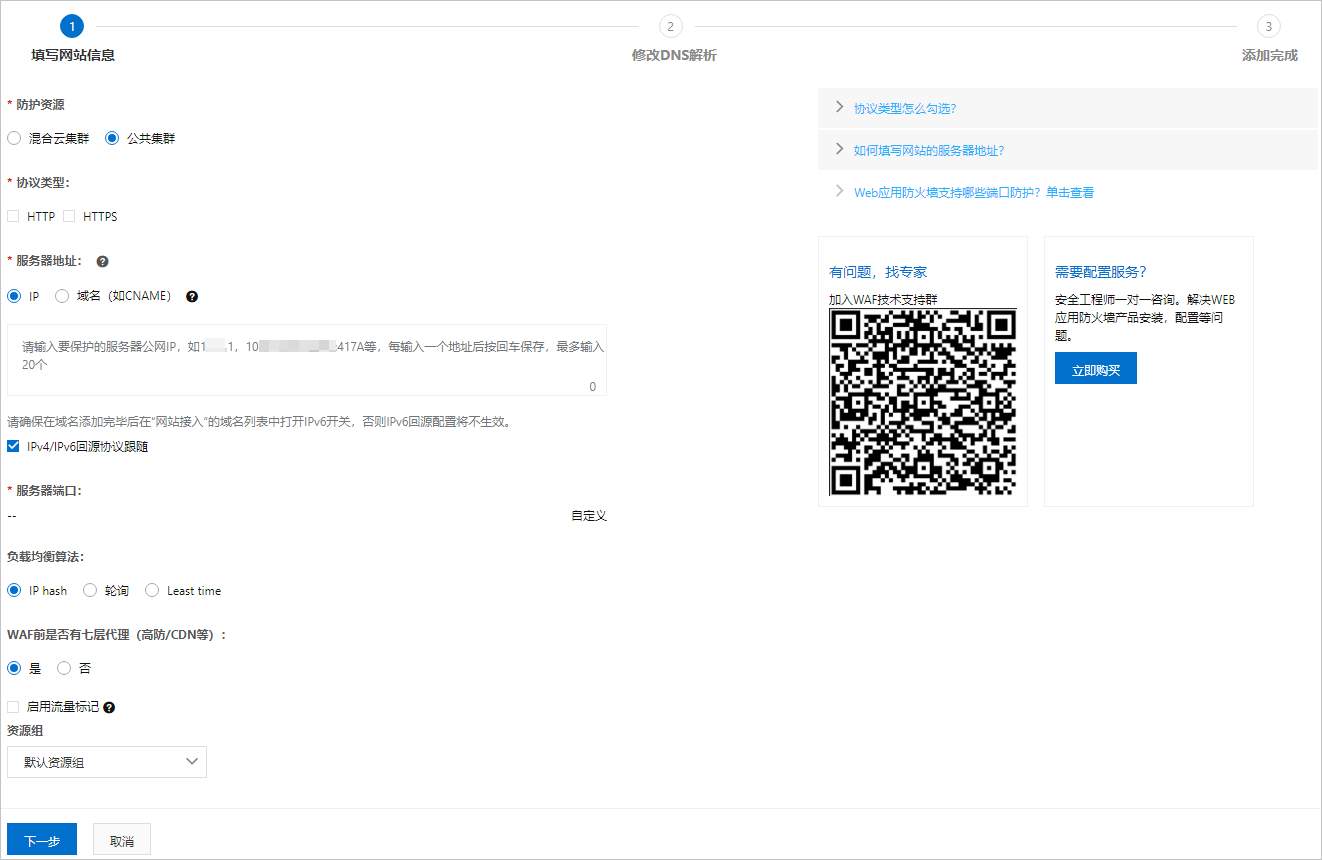Click the step 2 circle icon
Viewport: 1322px width, 860px height.
click(670, 26)
